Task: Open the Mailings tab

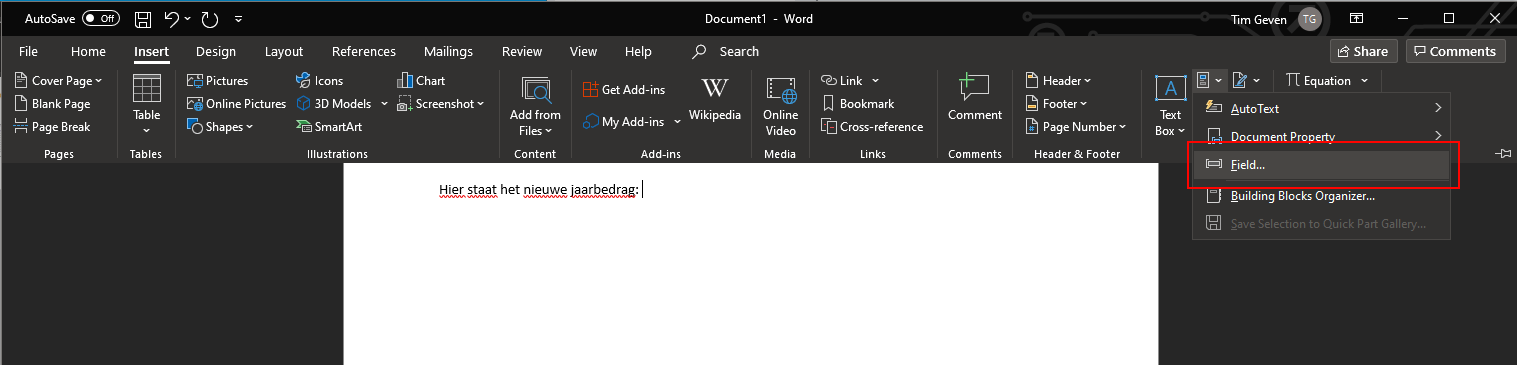Action: tap(449, 52)
